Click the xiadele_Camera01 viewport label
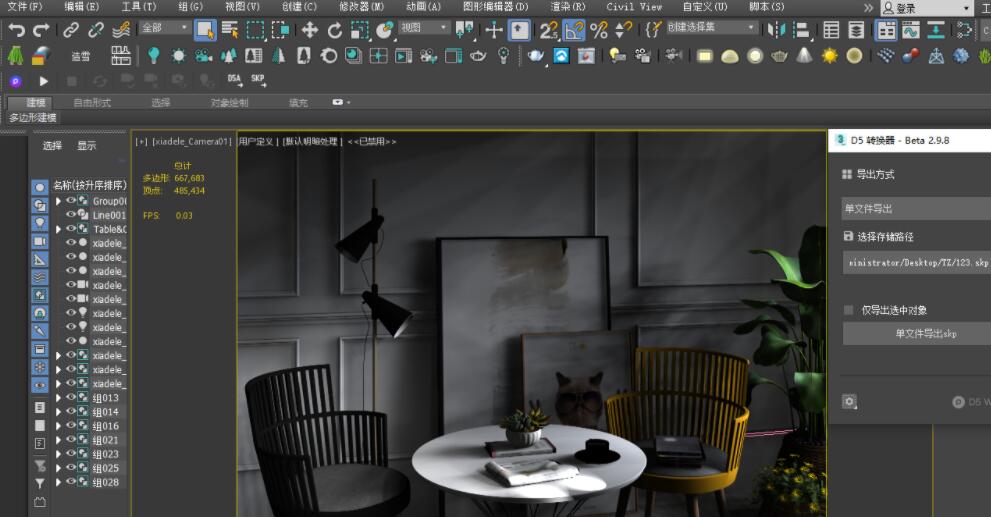Screen dimensions: 991x517 coord(192,142)
